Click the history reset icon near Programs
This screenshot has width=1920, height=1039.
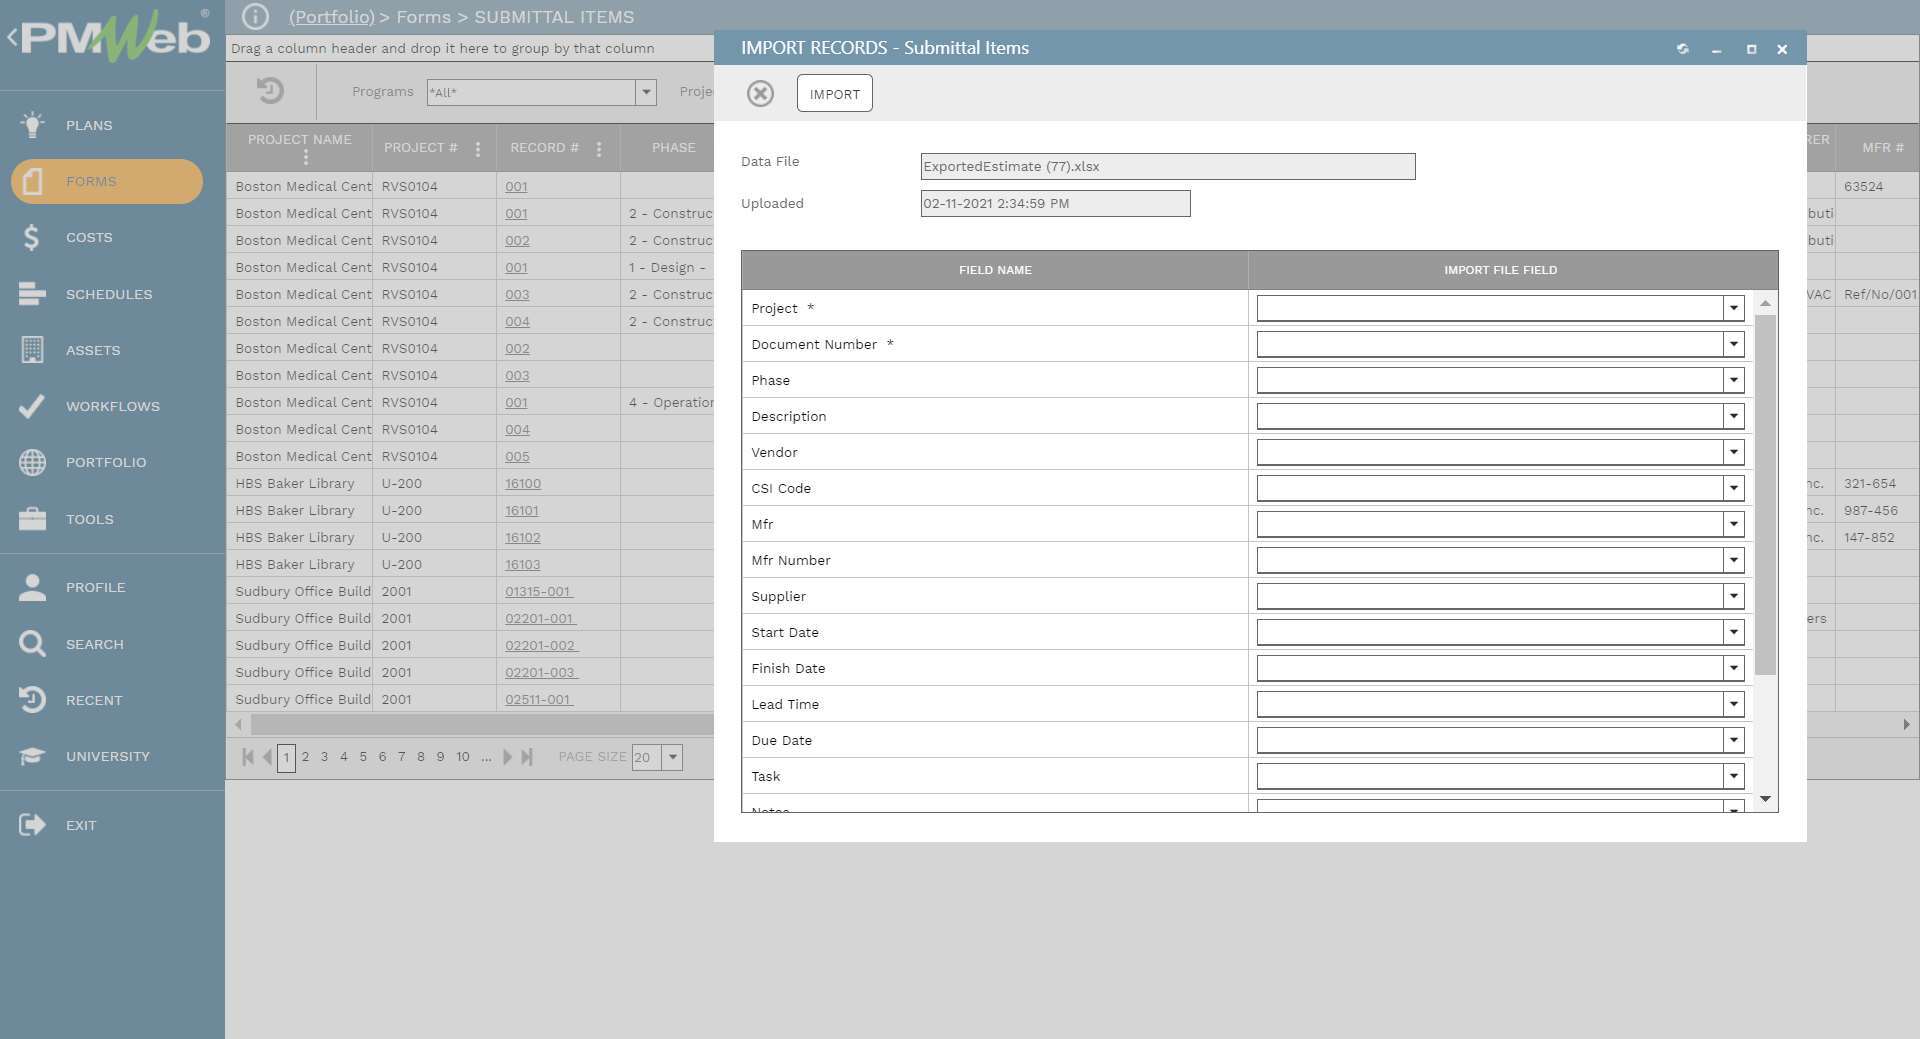270,91
